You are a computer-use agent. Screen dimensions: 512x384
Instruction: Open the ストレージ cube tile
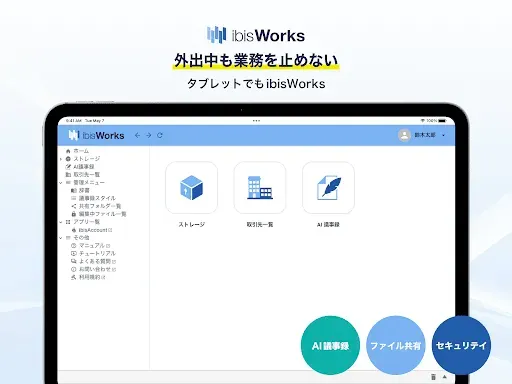click(191, 188)
